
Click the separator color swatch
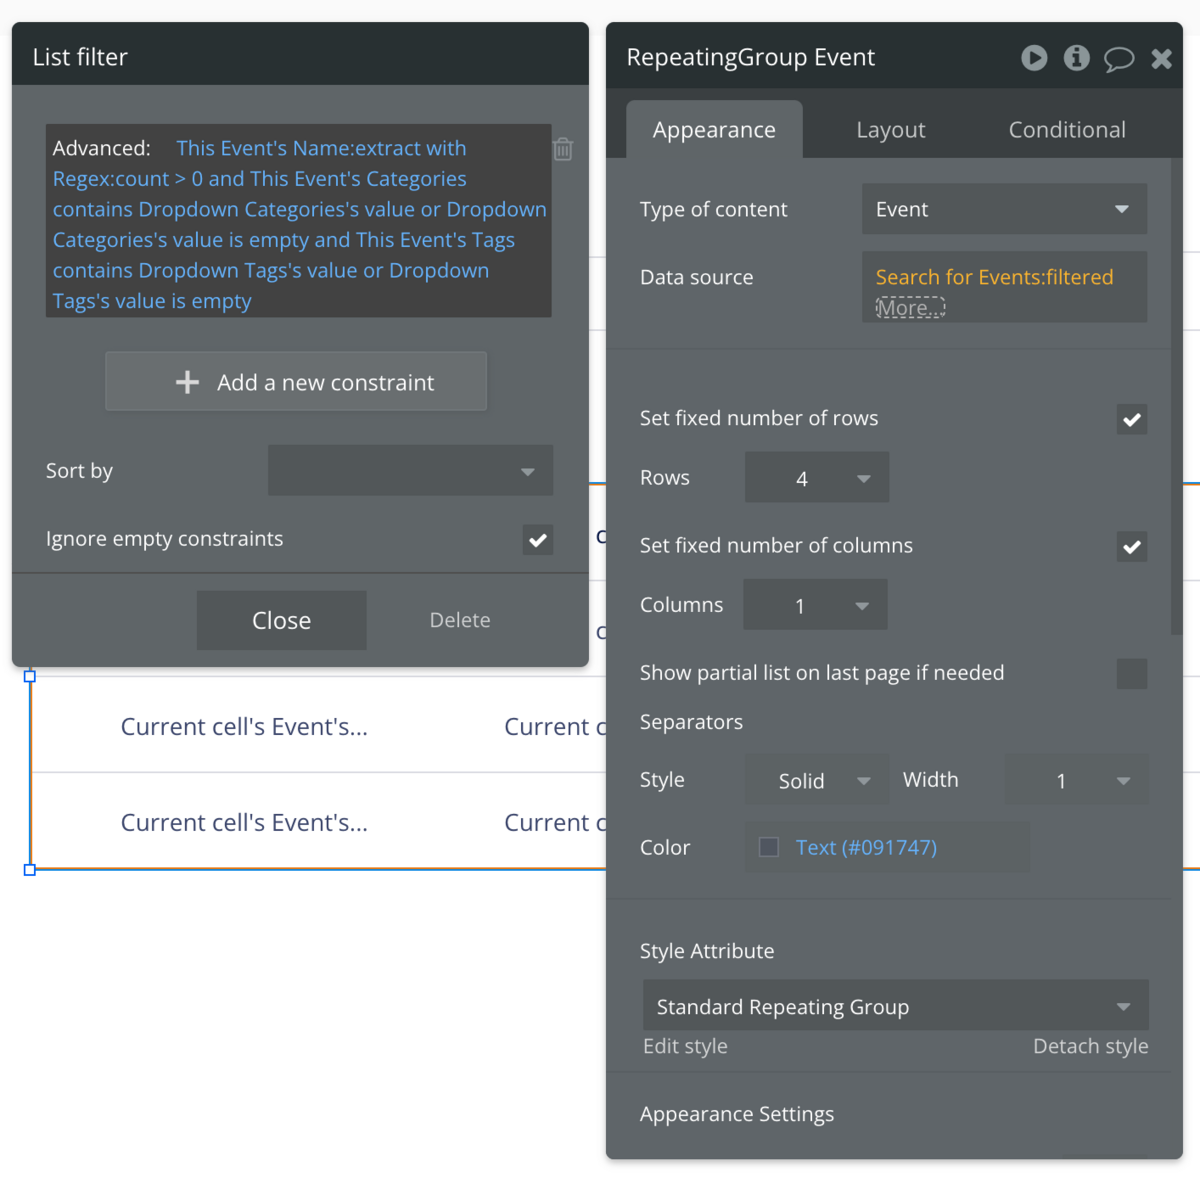click(x=769, y=847)
